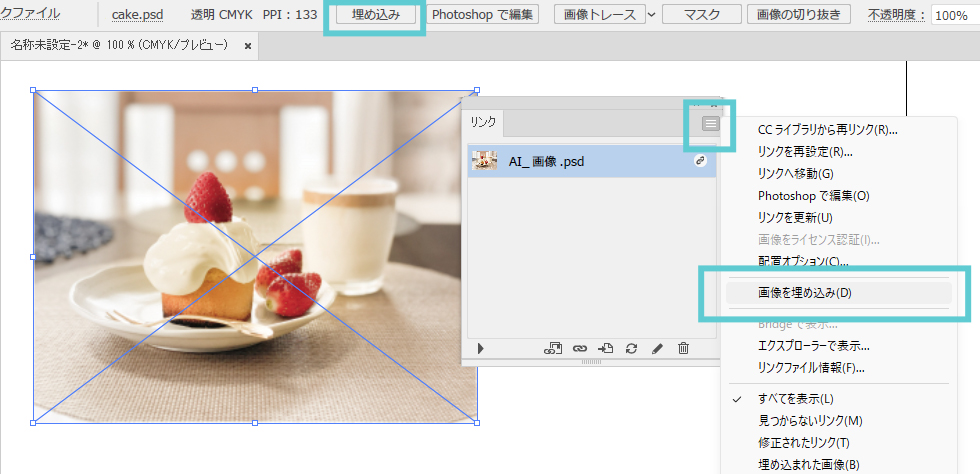Image resolution: width=980 pixels, height=474 pixels.
Task: Expand link info with the triangle arrow
Action: [x=481, y=348]
